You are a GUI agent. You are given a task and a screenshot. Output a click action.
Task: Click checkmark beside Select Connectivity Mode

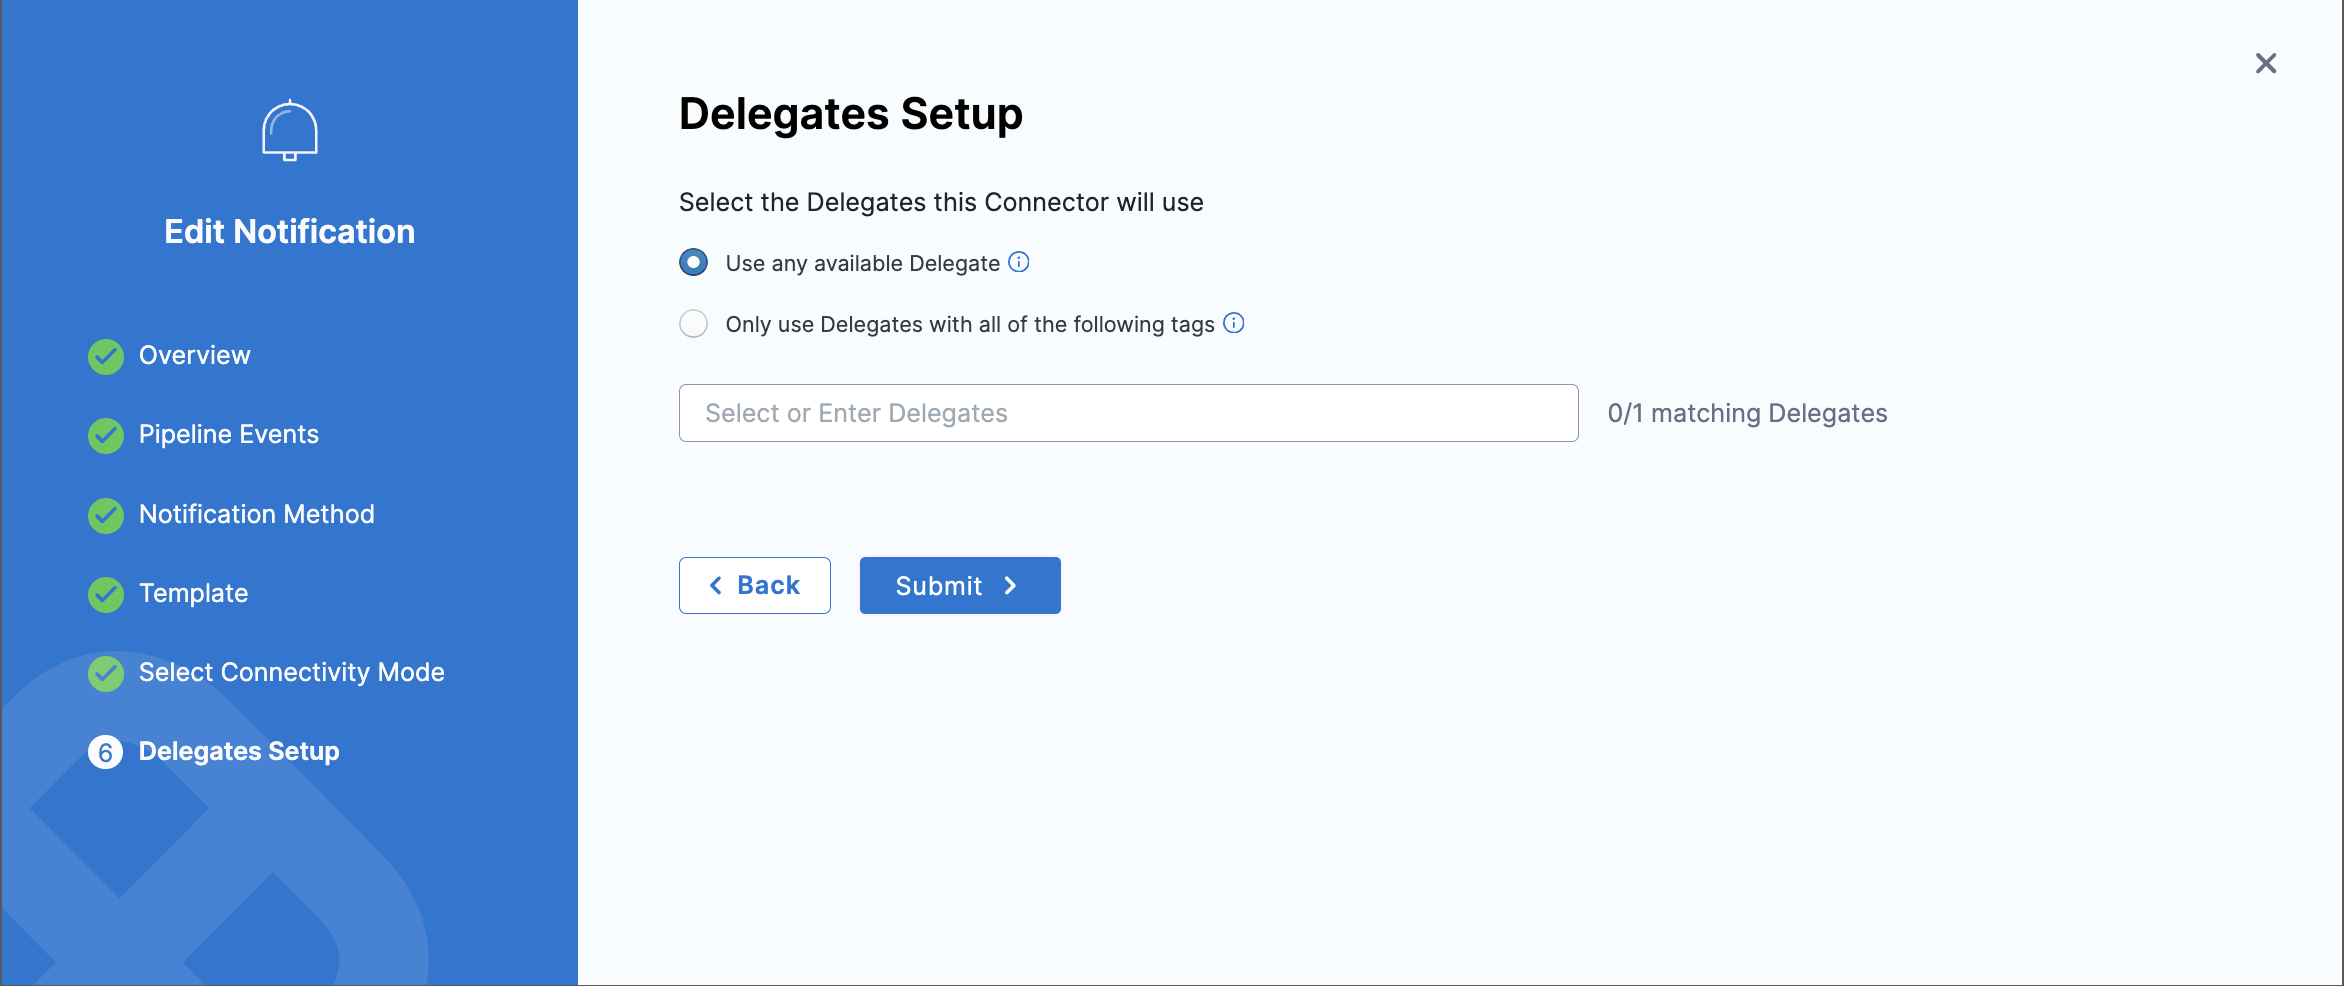click(x=106, y=673)
